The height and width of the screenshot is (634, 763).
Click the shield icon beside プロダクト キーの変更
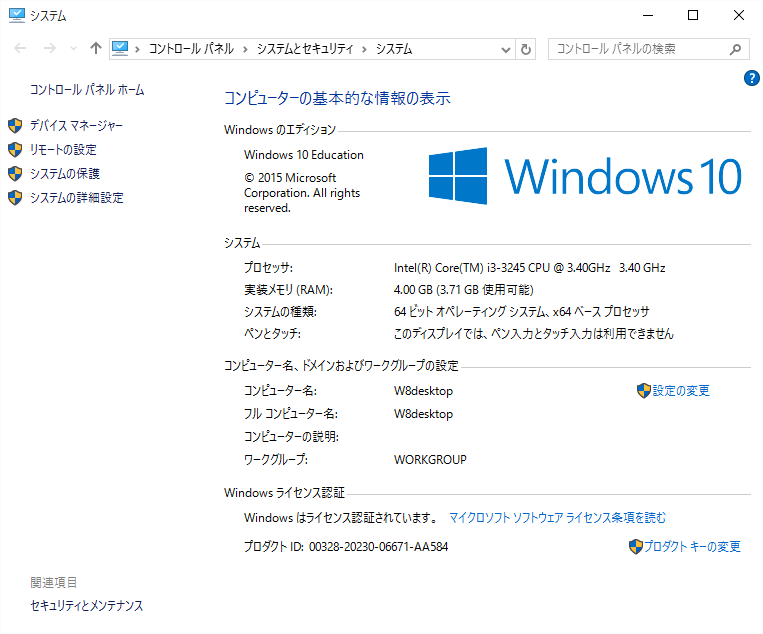635,547
